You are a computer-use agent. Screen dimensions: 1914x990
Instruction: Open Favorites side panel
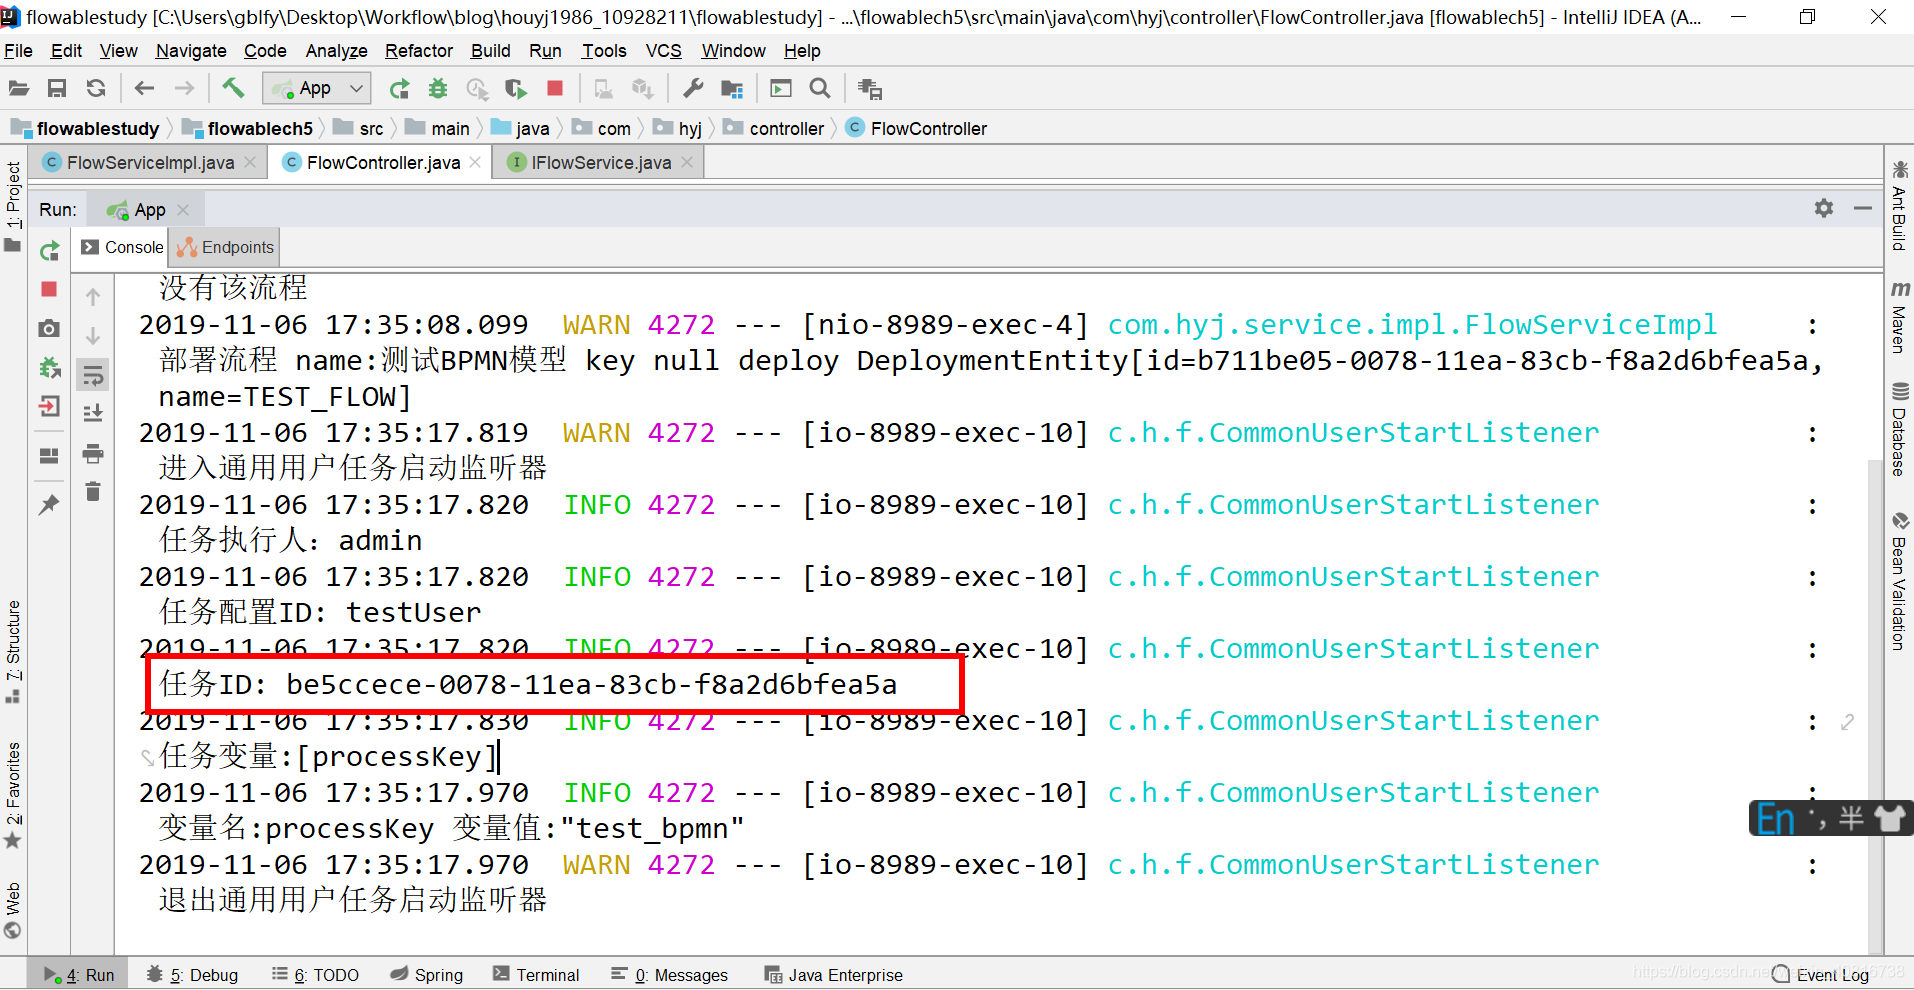point(13,795)
